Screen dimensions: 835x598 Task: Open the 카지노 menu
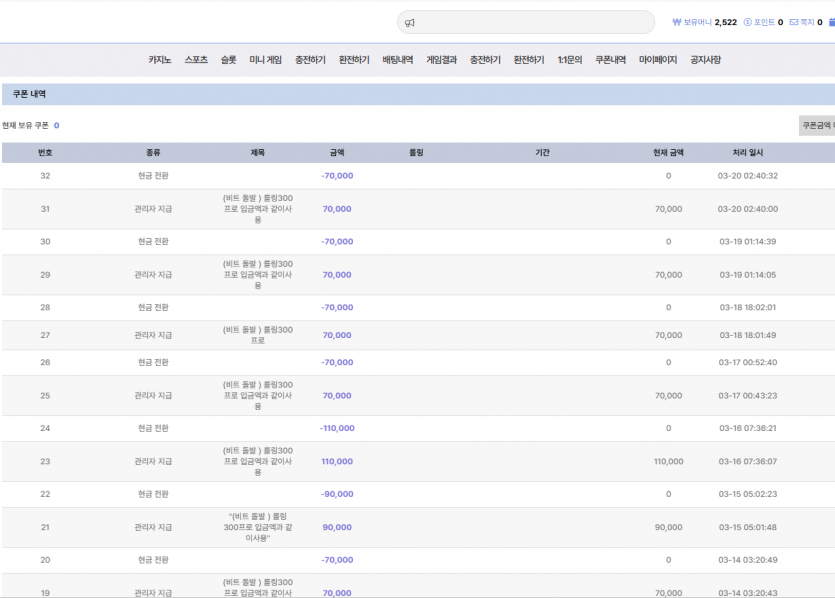(160, 60)
